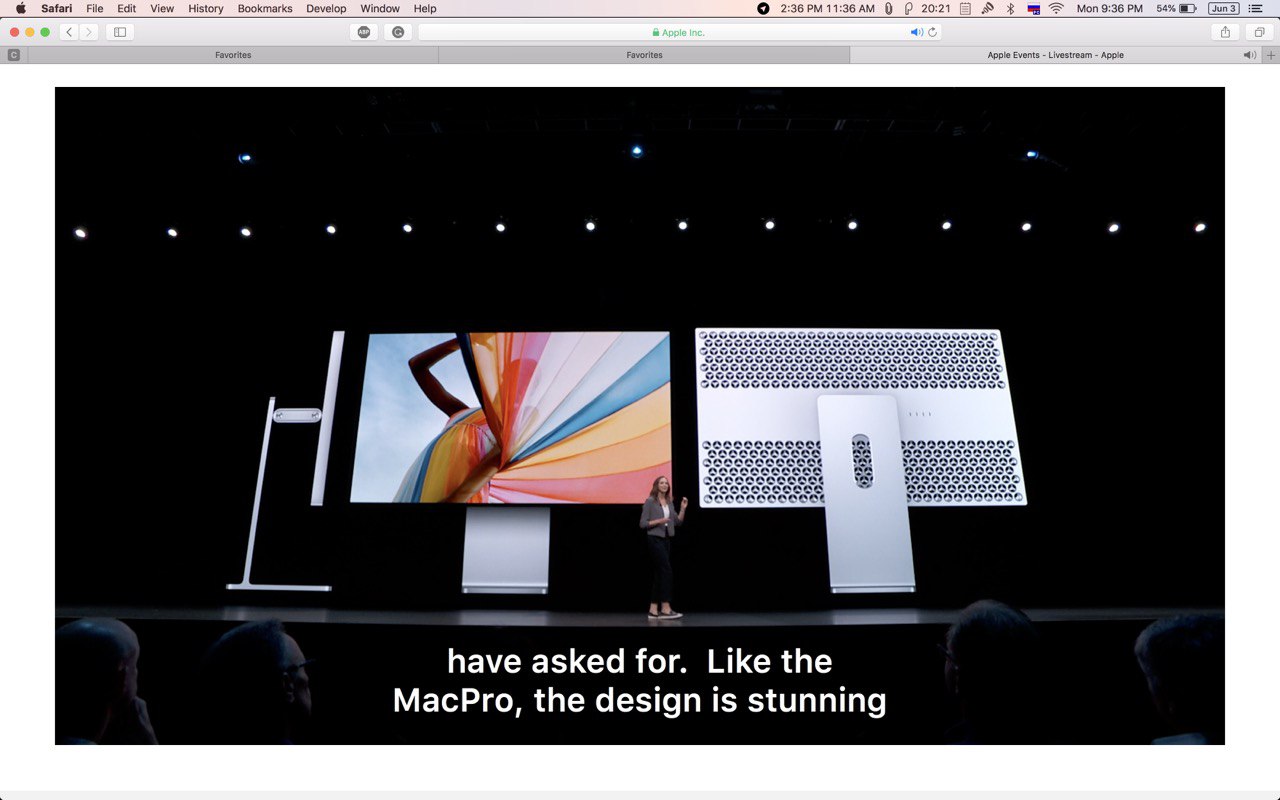
Task: Focus the Apple Inc. address bar
Action: coord(679,32)
